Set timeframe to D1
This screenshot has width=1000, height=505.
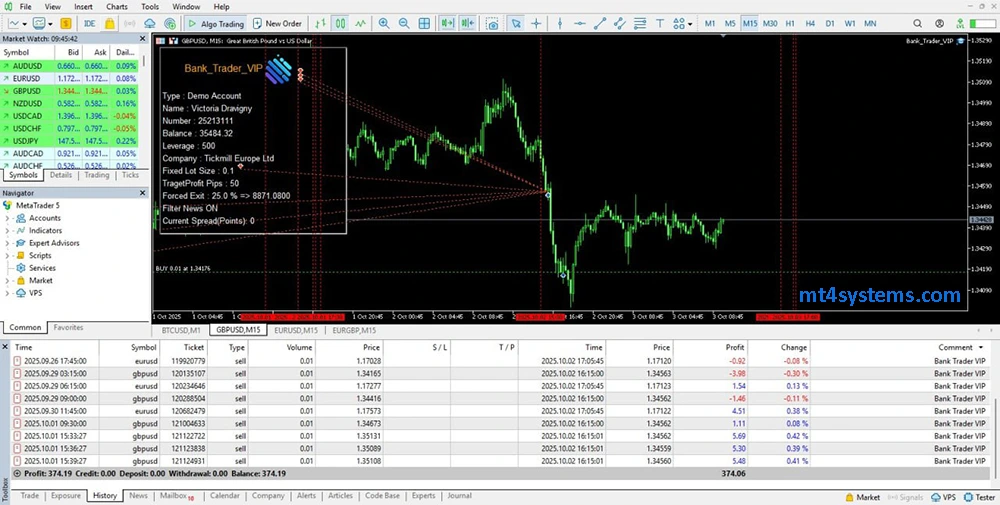pos(830,24)
